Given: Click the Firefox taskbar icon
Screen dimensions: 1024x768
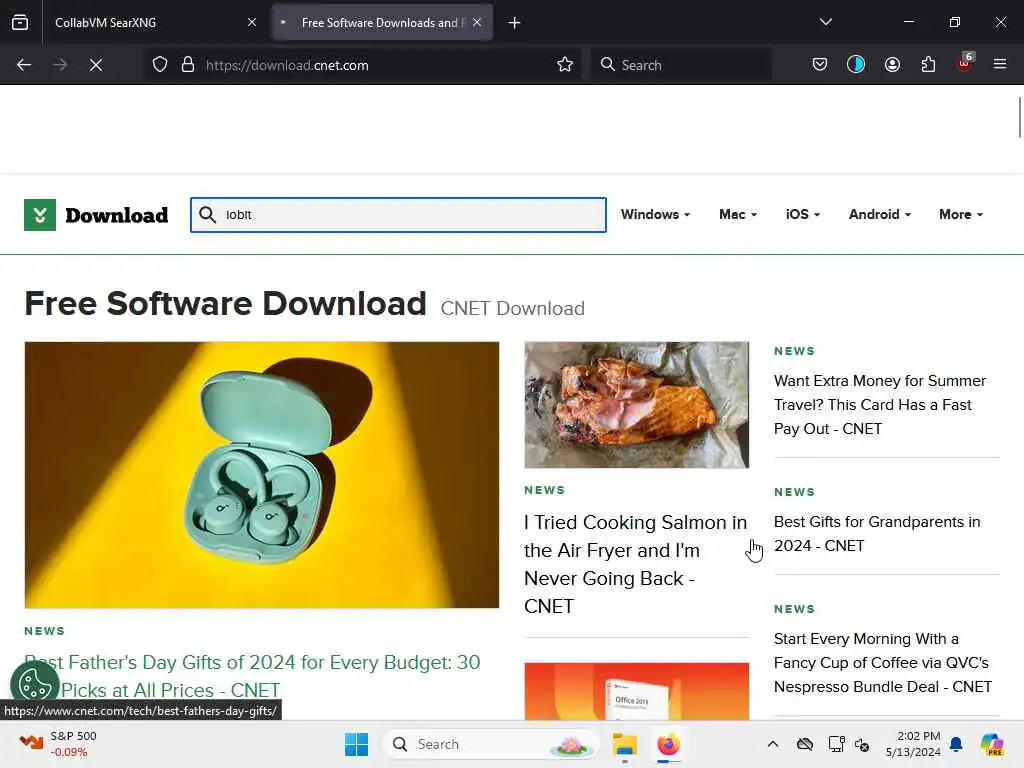Looking at the screenshot, I should coord(668,744).
